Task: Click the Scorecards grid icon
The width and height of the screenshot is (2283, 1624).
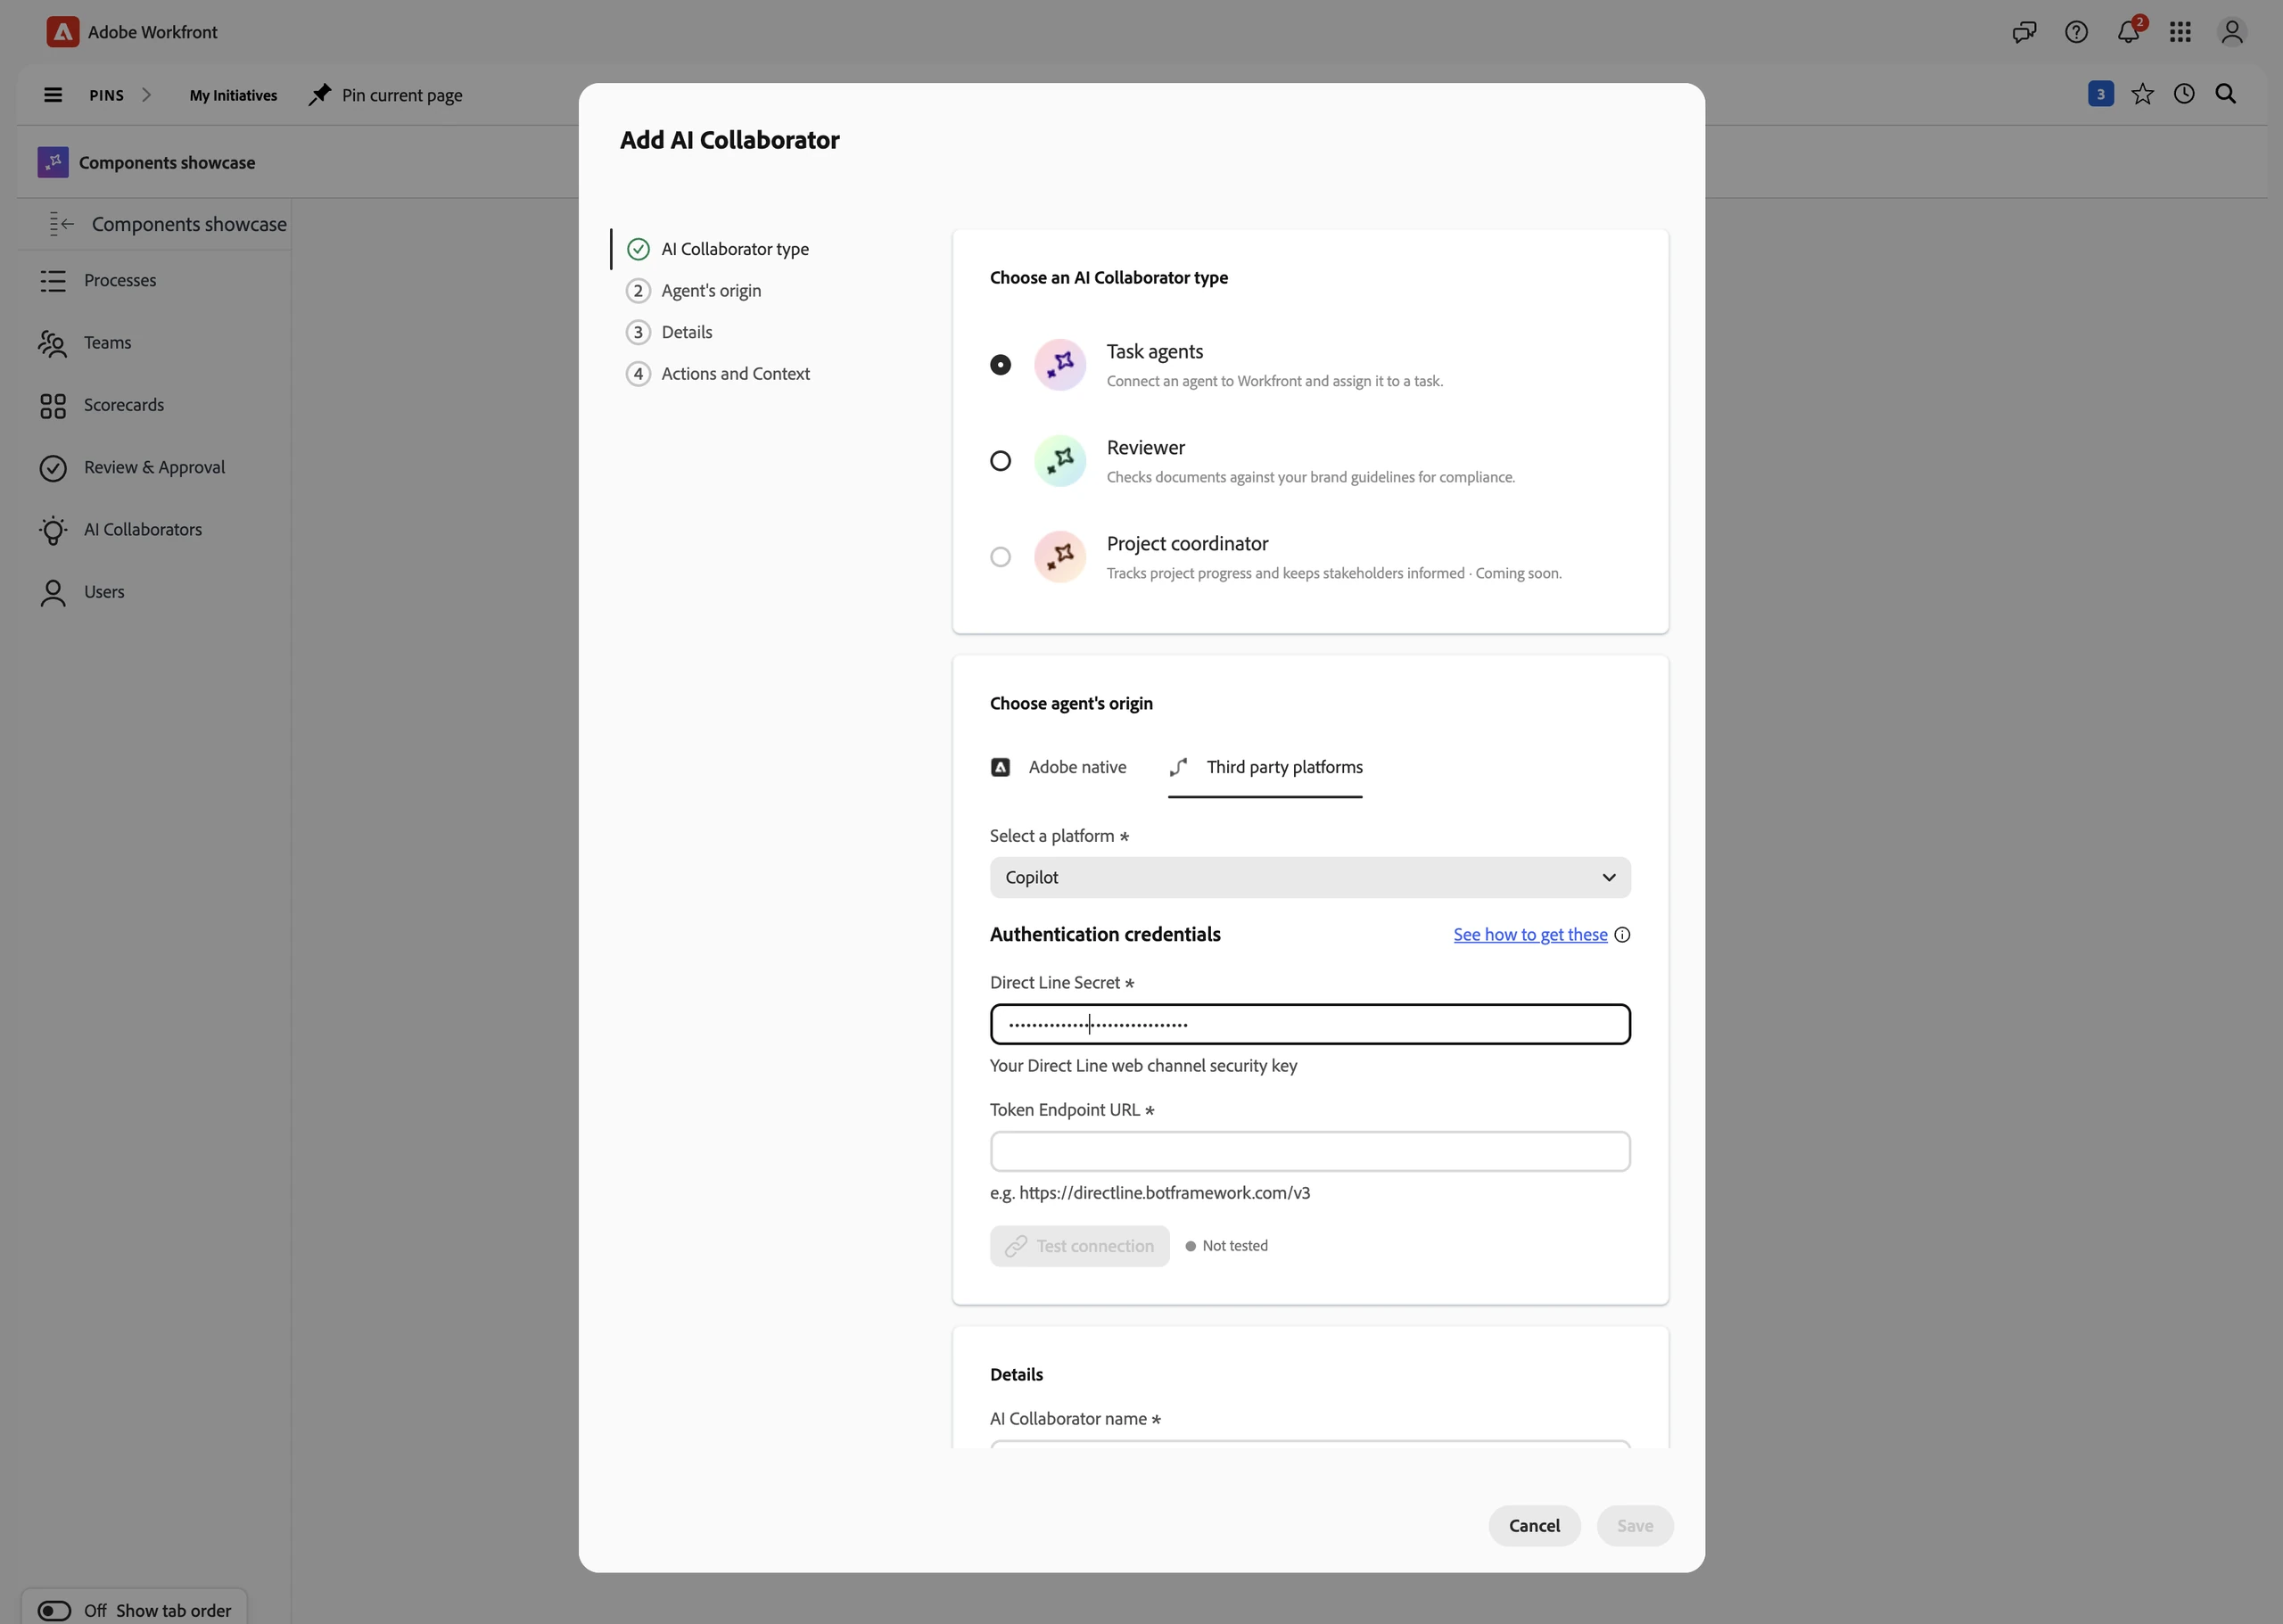Action: click(53, 406)
